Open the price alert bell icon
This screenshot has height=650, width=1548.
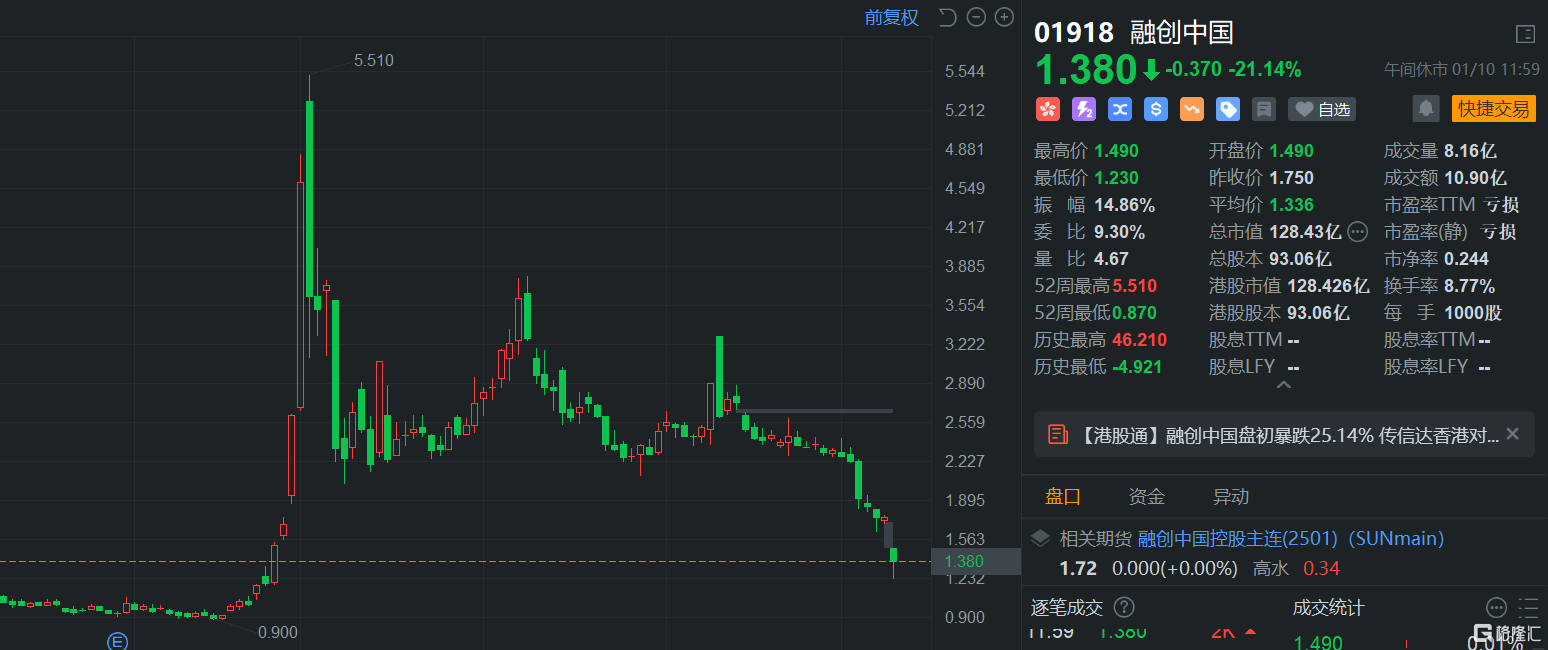1426,109
